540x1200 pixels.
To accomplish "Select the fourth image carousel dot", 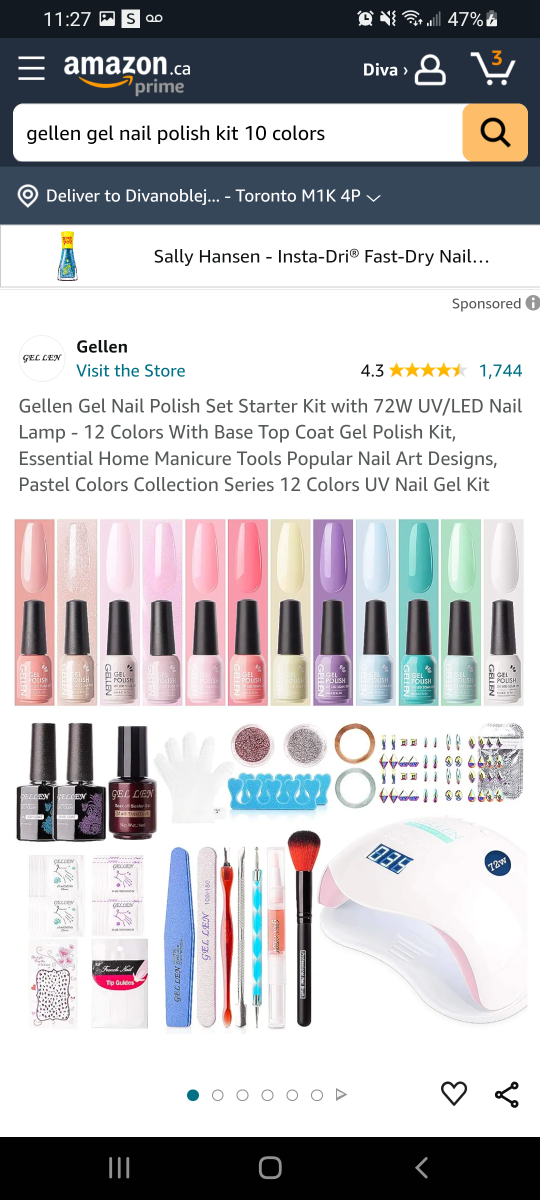I will pos(267,1095).
